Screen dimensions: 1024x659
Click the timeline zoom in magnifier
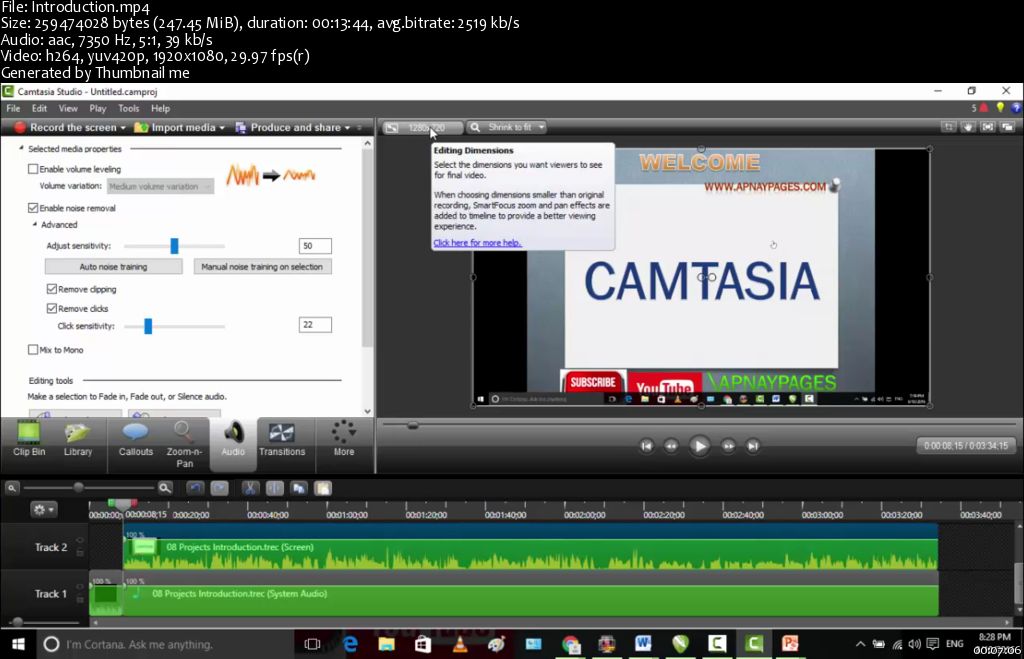point(165,488)
